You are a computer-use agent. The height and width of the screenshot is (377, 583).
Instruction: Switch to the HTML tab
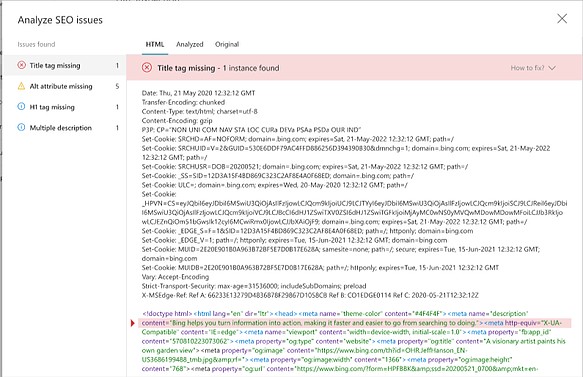pos(155,44)
